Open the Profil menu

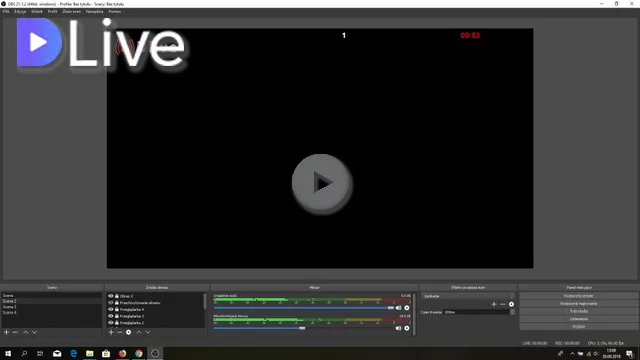pos(53,11)
